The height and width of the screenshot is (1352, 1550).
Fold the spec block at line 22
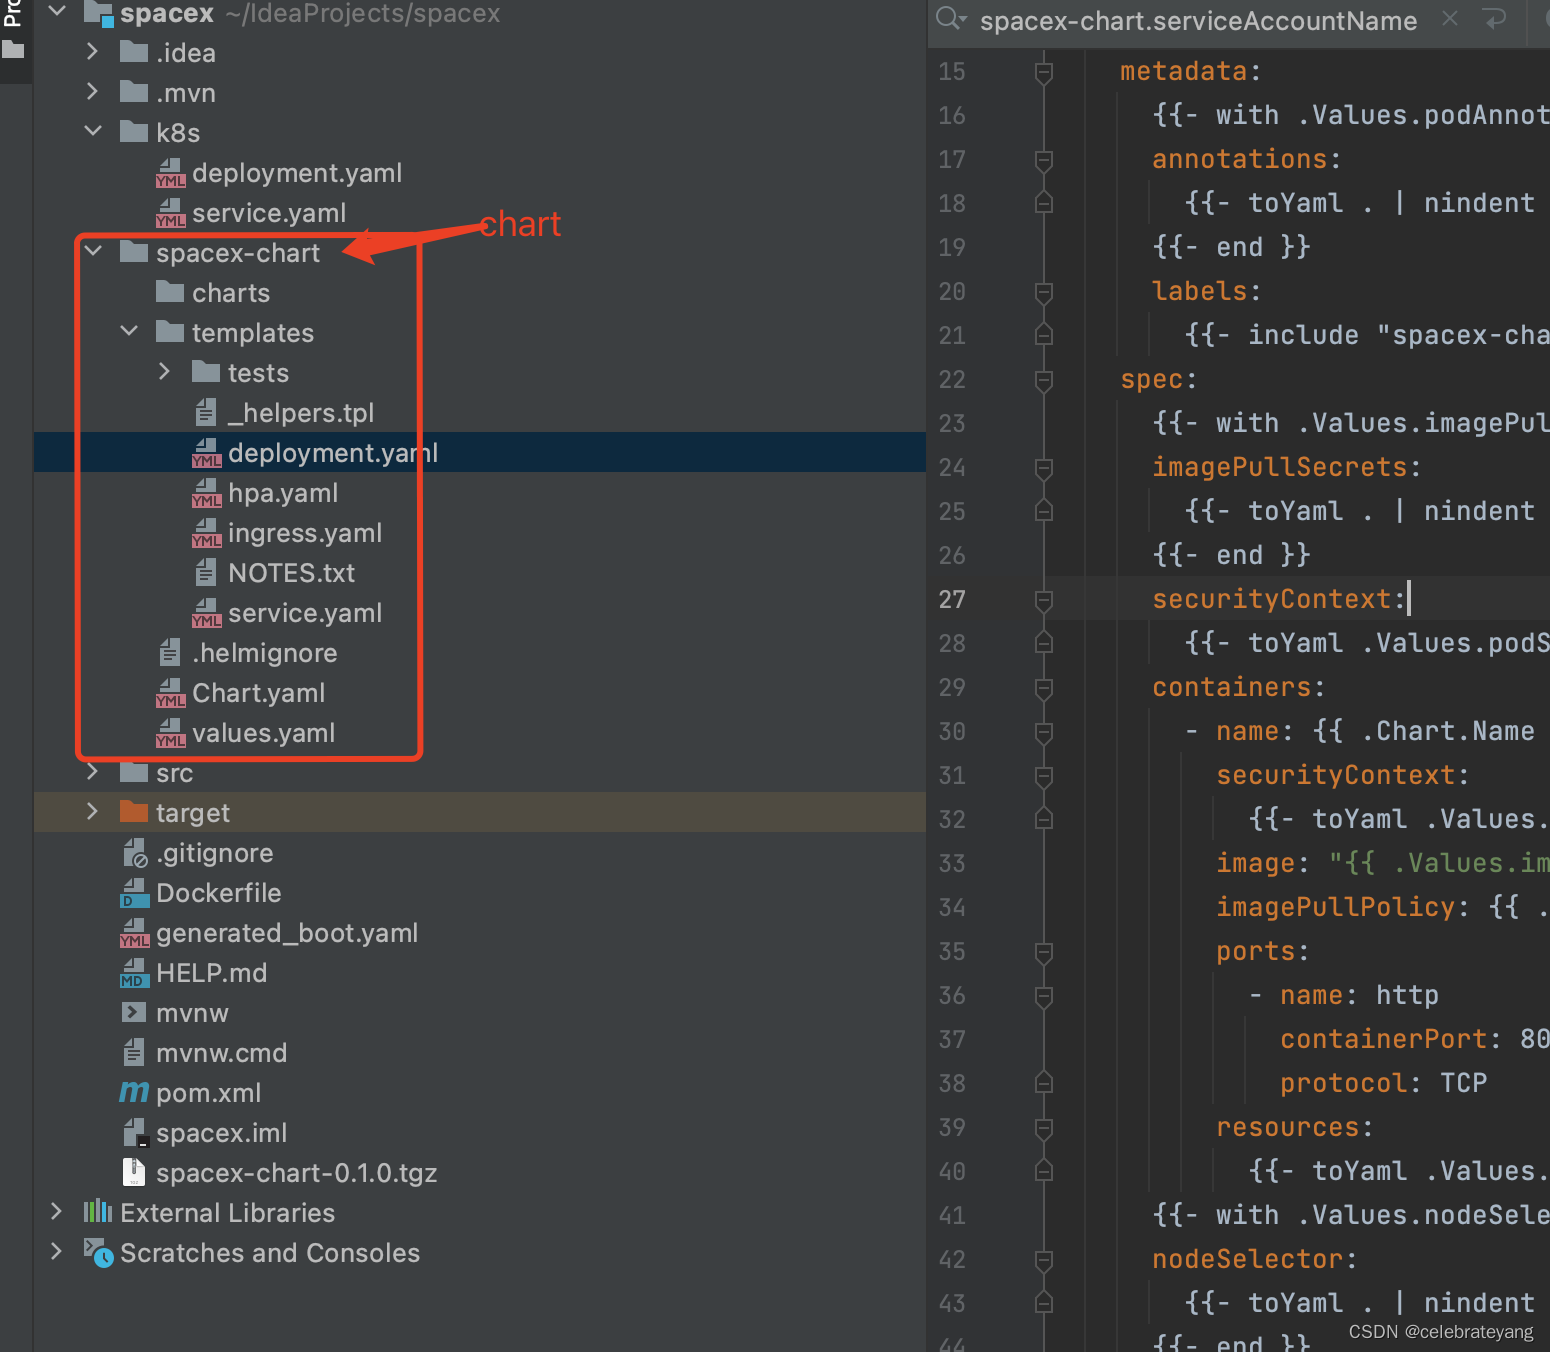[x=1043, y=380]
